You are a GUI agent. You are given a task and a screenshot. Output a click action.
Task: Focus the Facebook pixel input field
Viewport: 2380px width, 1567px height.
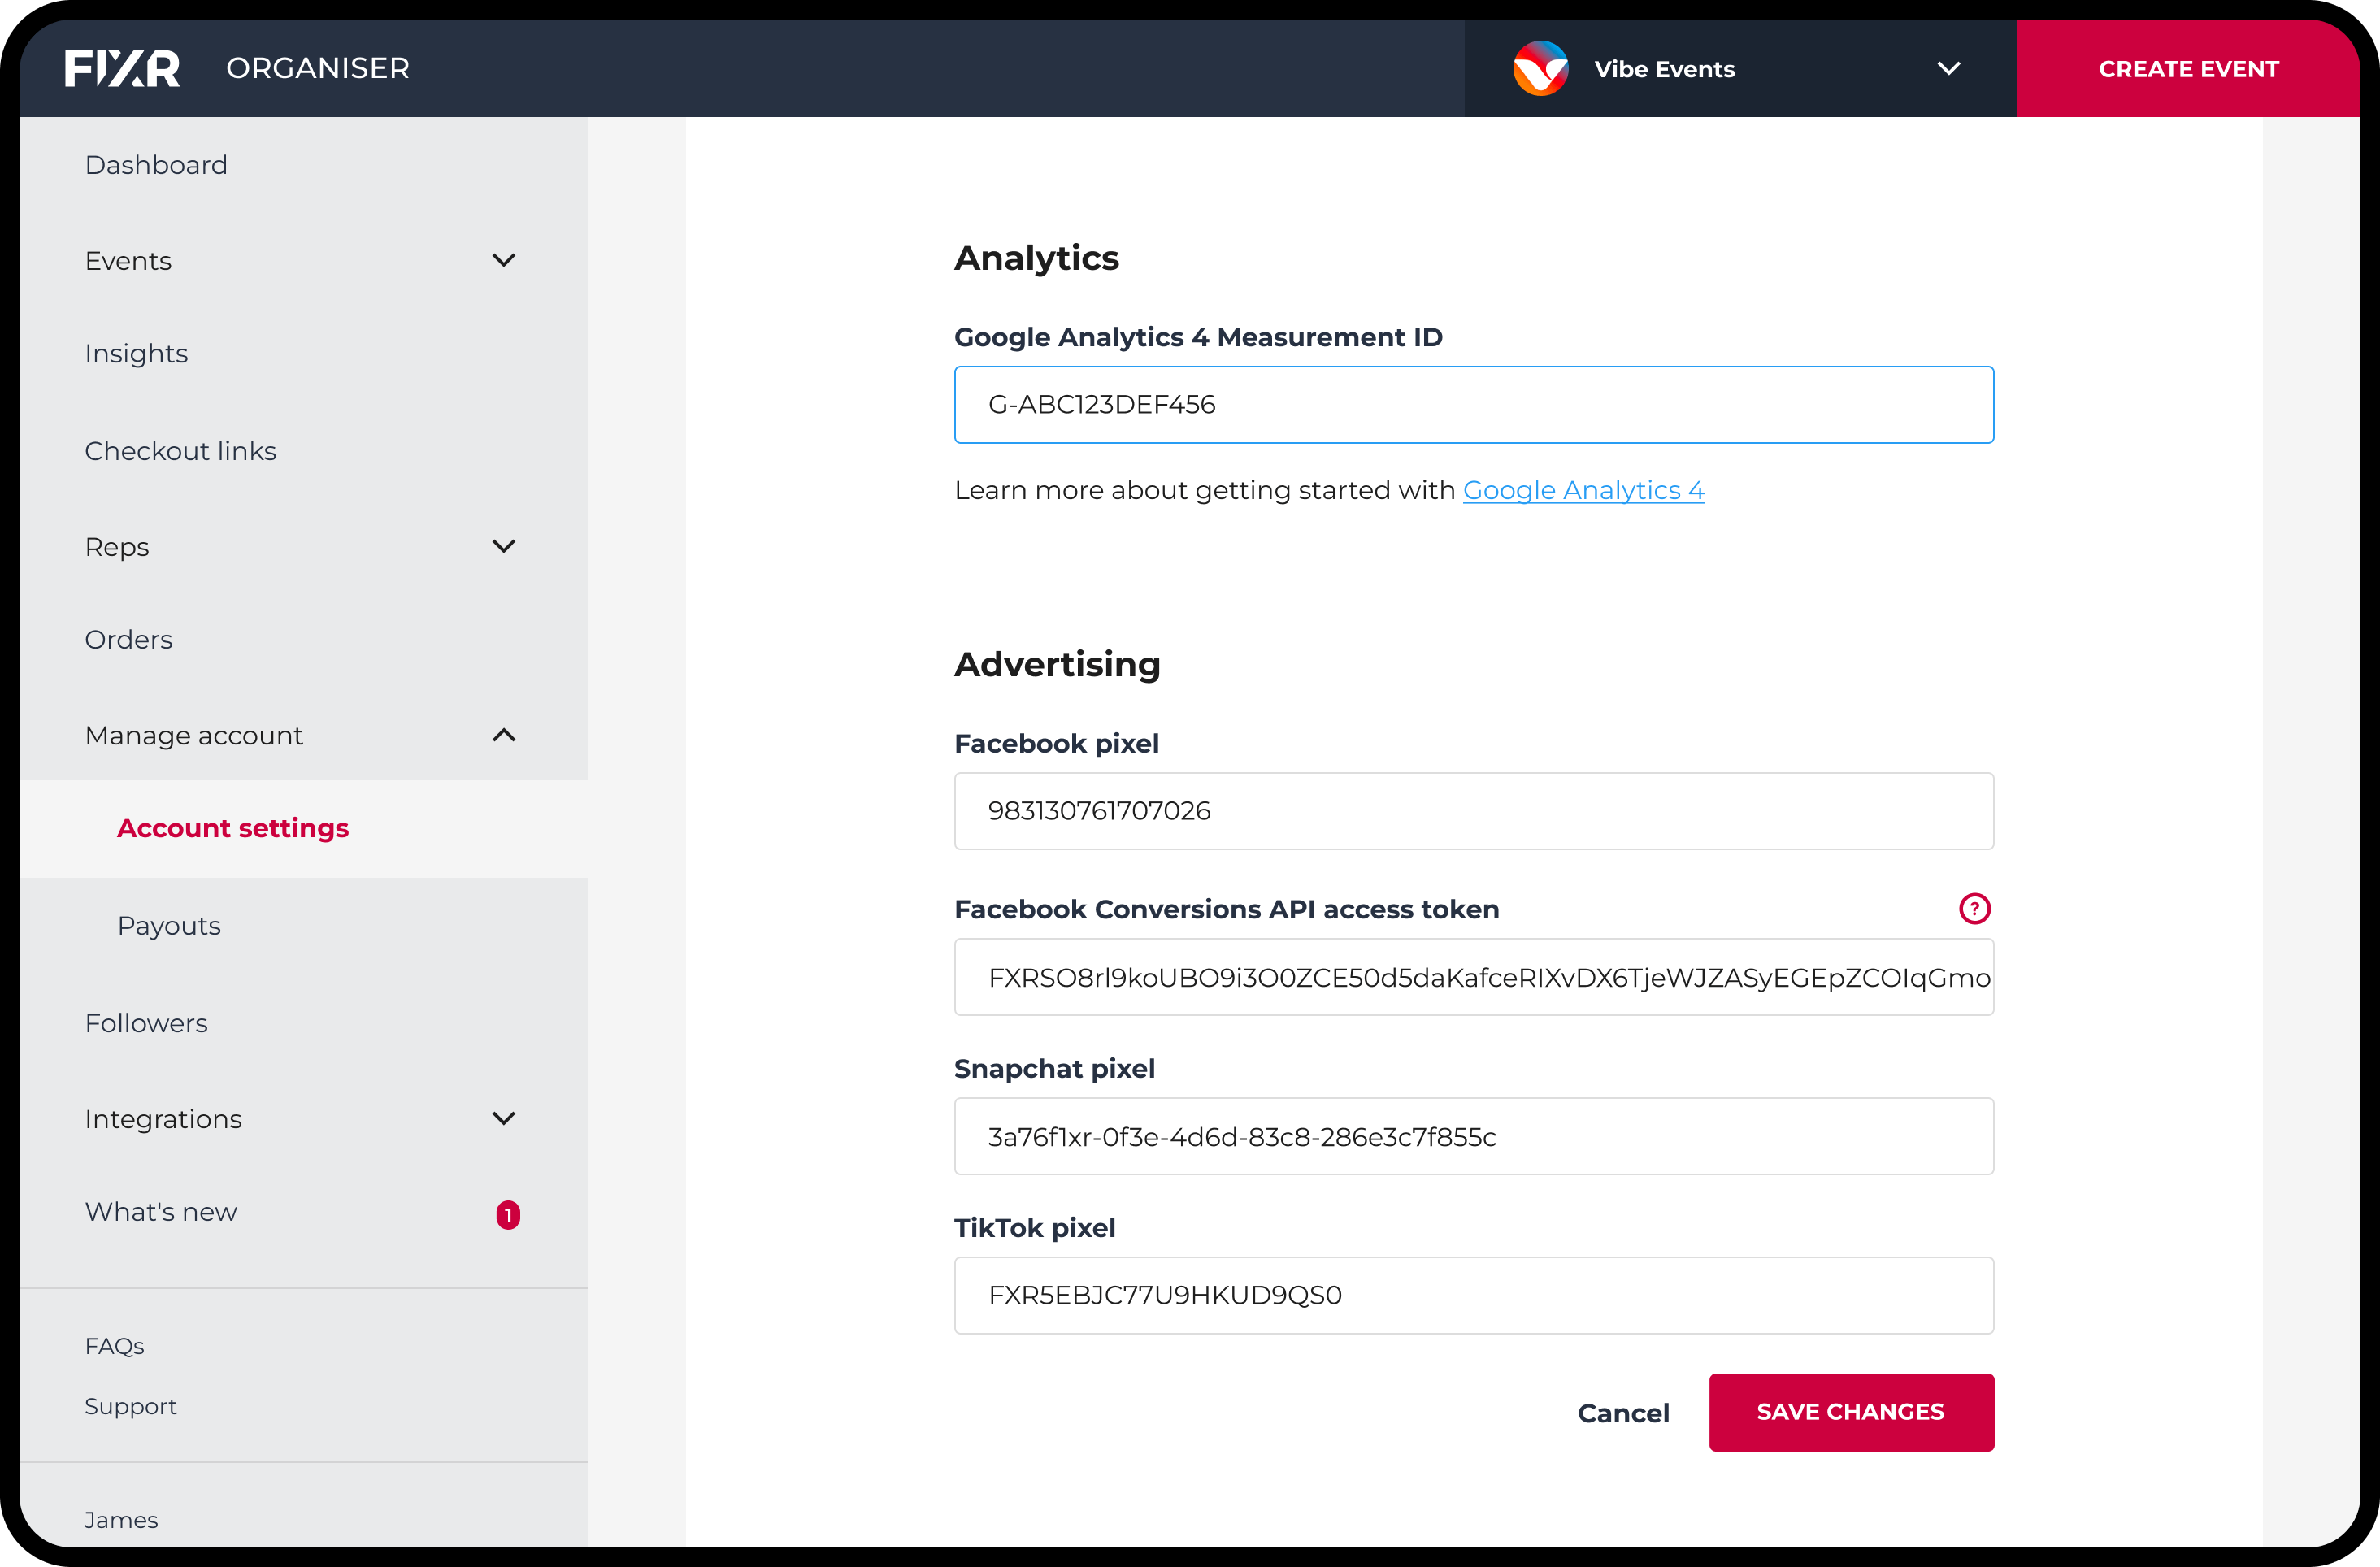(x=1473, y=811)
